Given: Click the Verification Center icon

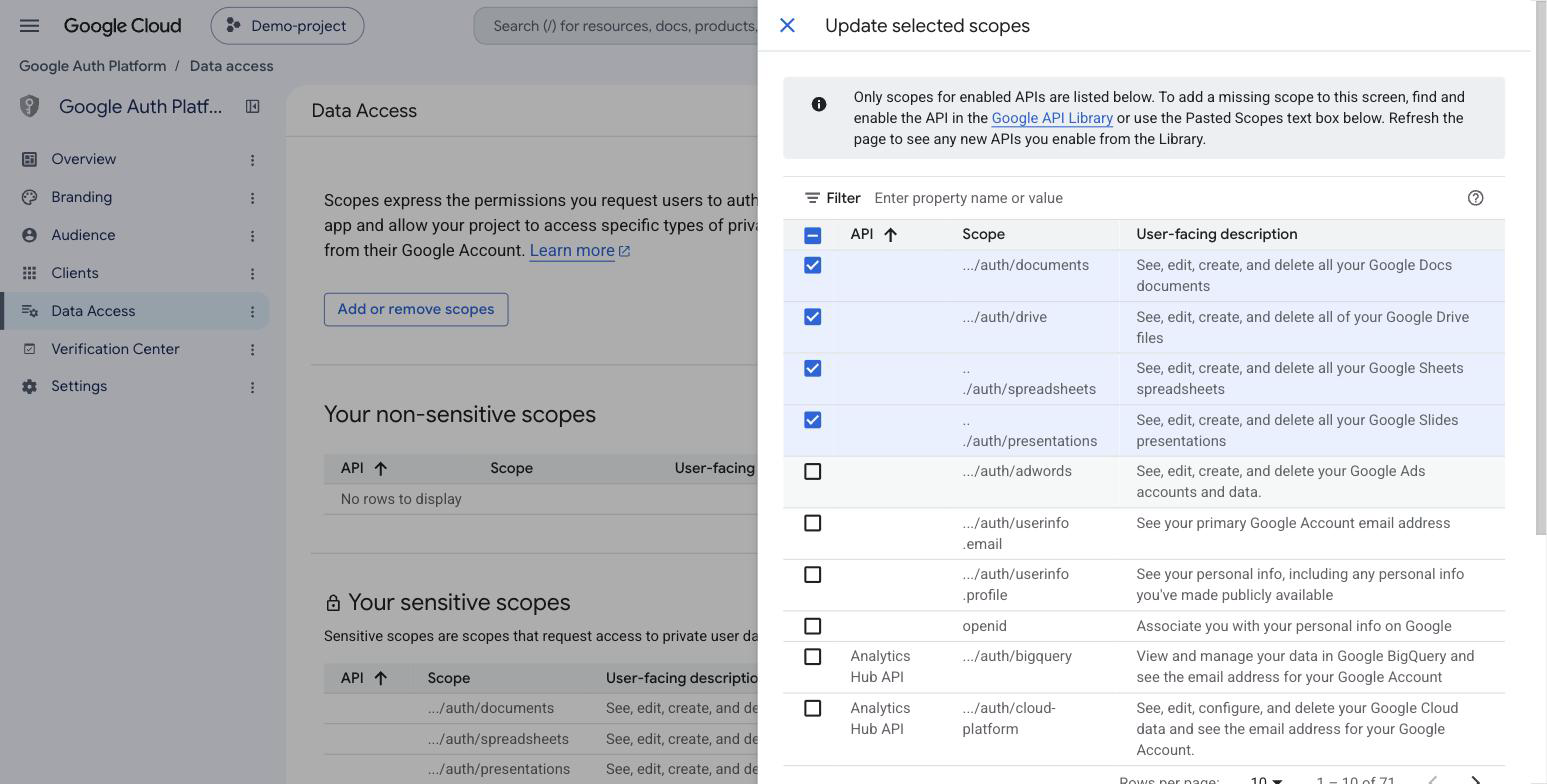Looking at the screenshot, I should pos(30,349).
